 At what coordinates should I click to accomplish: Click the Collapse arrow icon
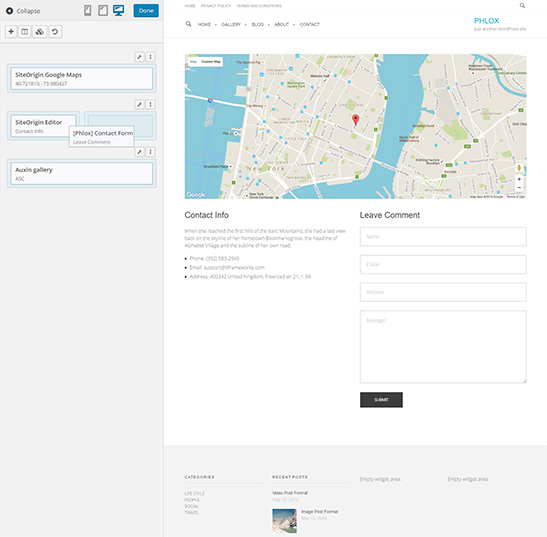(10, 11)
